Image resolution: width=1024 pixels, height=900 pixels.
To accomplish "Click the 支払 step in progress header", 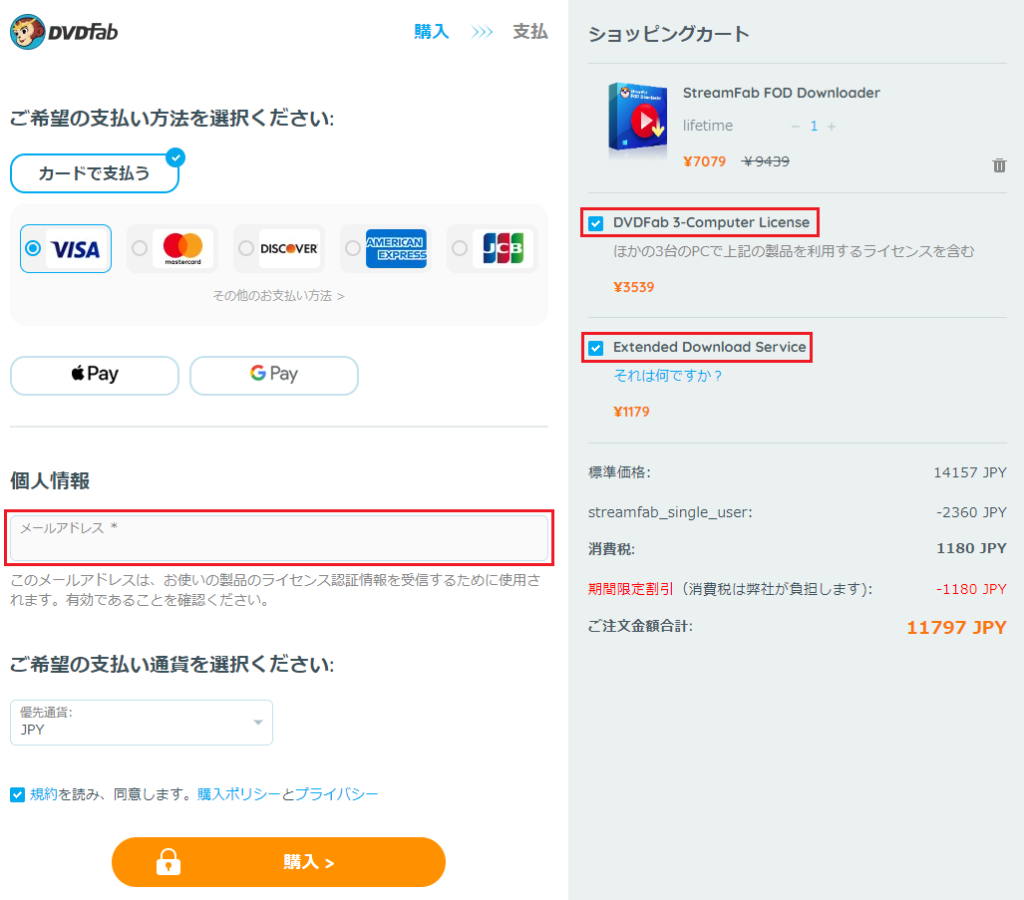I will click(x=530, y=31).
